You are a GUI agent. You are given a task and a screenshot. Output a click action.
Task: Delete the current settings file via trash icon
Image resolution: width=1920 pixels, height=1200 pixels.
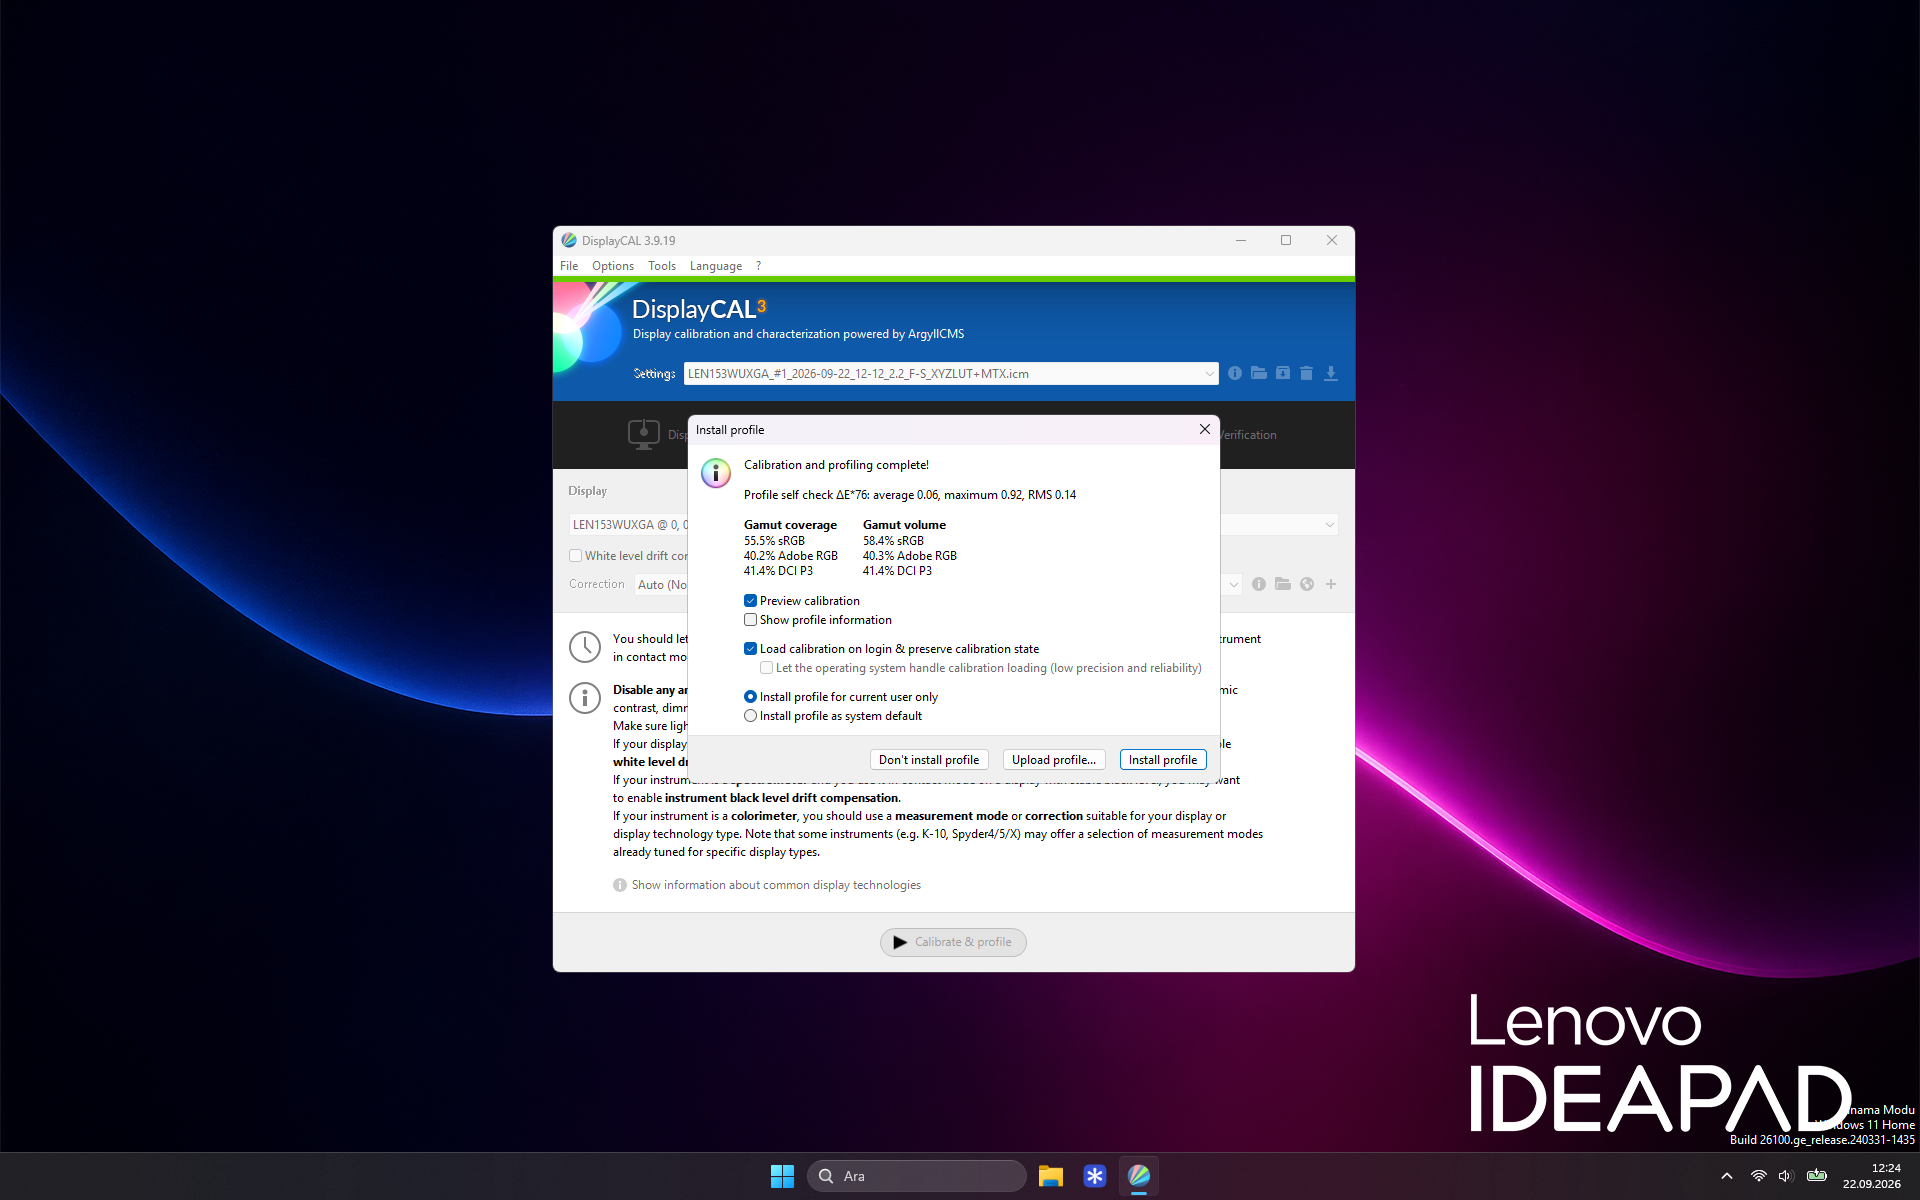(1306, 373)
